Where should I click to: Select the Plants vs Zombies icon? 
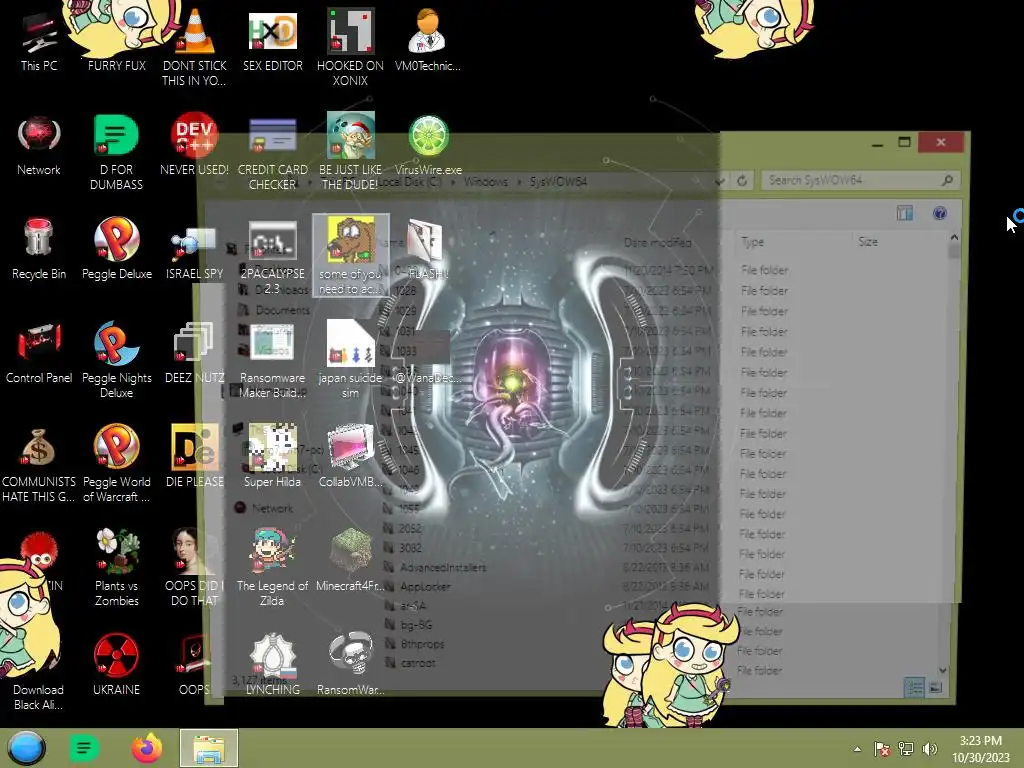coord(117,568)
